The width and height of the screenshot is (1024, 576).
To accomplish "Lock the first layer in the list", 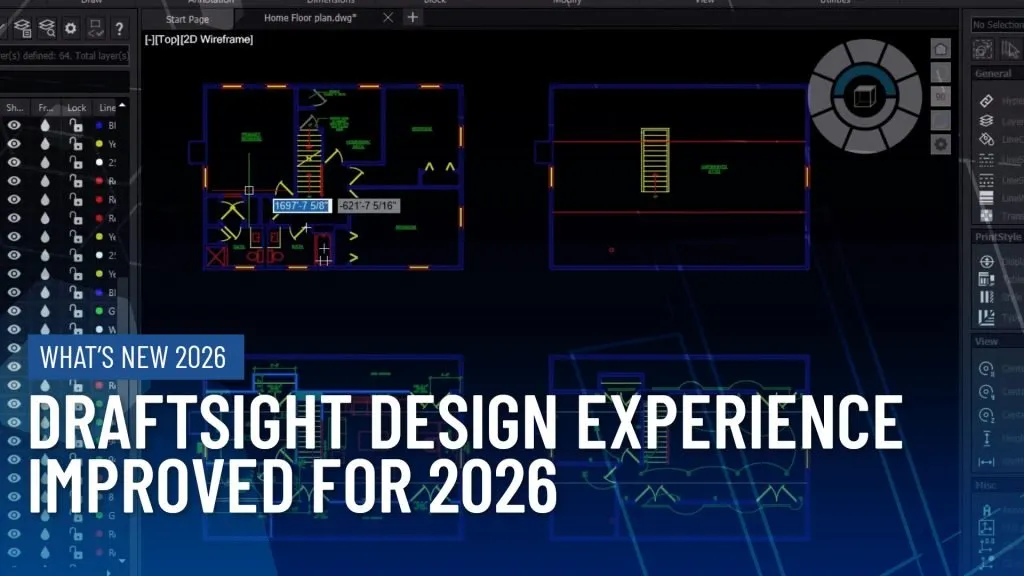I will tap(76, 125).
